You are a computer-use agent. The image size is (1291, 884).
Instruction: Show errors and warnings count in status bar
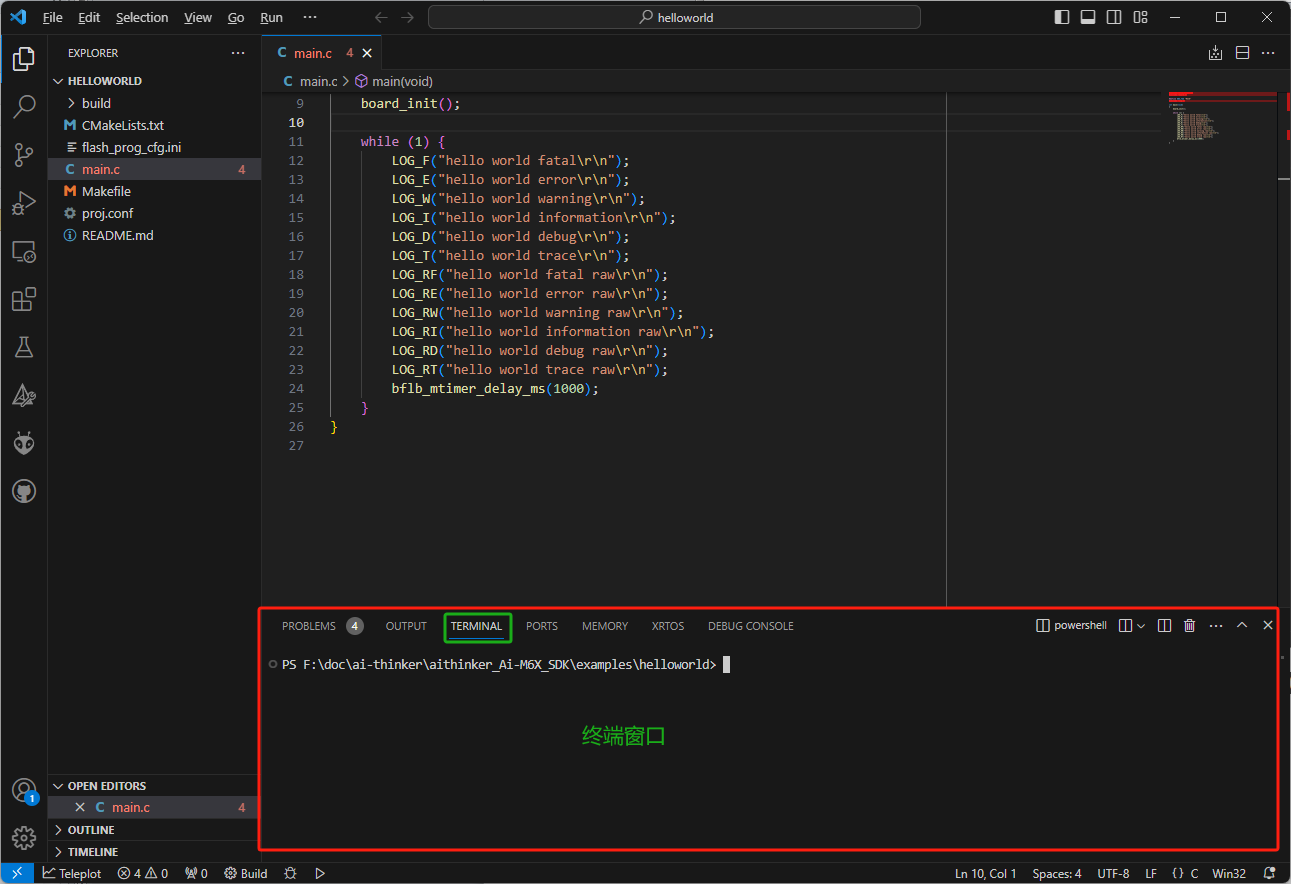click(x=142, y=873)
